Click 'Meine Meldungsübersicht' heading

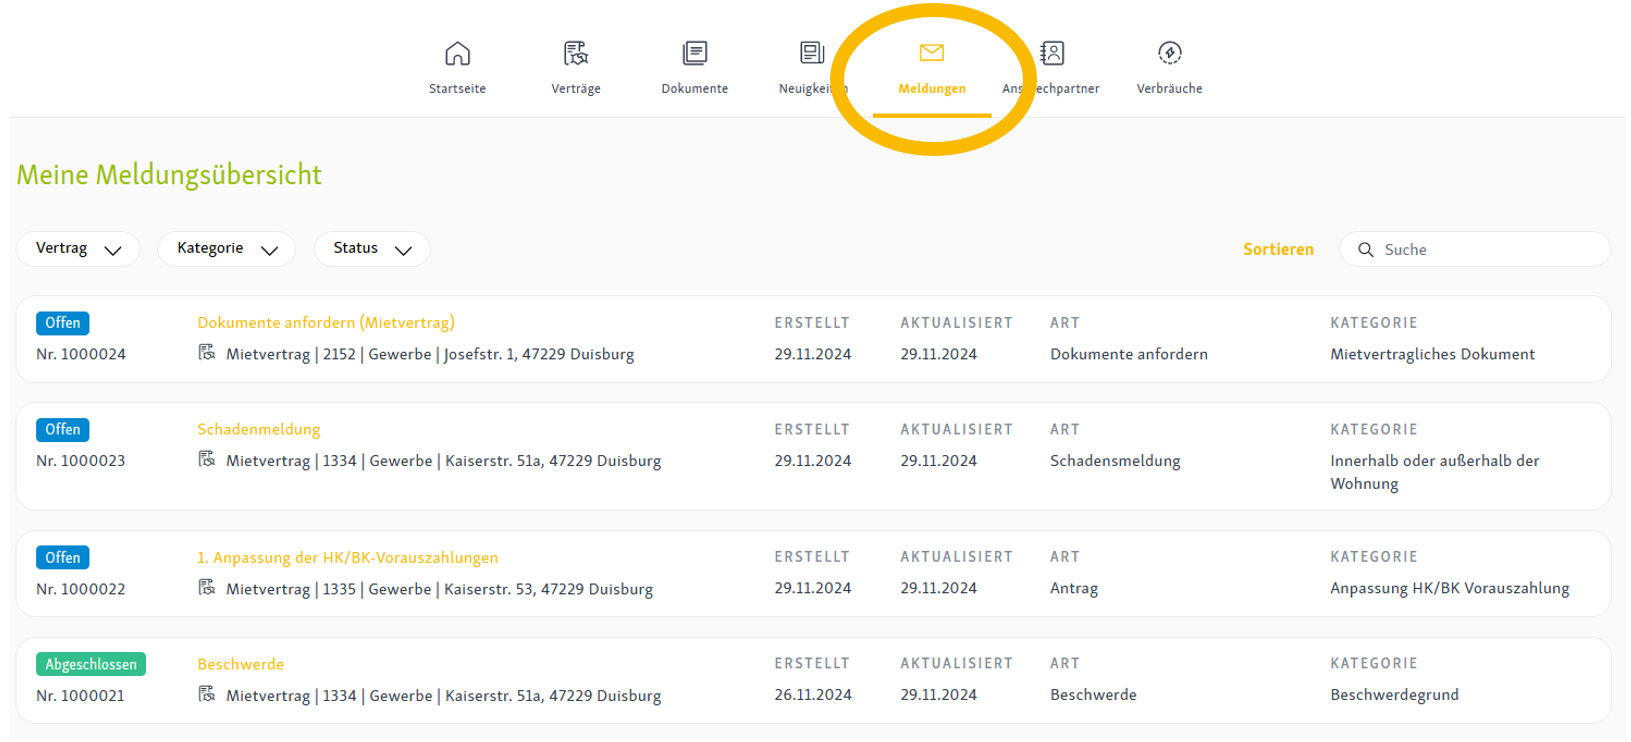click(169, 175)
